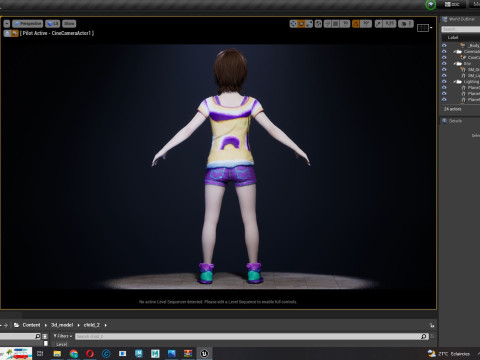
Task: Open the Perspective view mode dropdown
Action: point(28,24)
